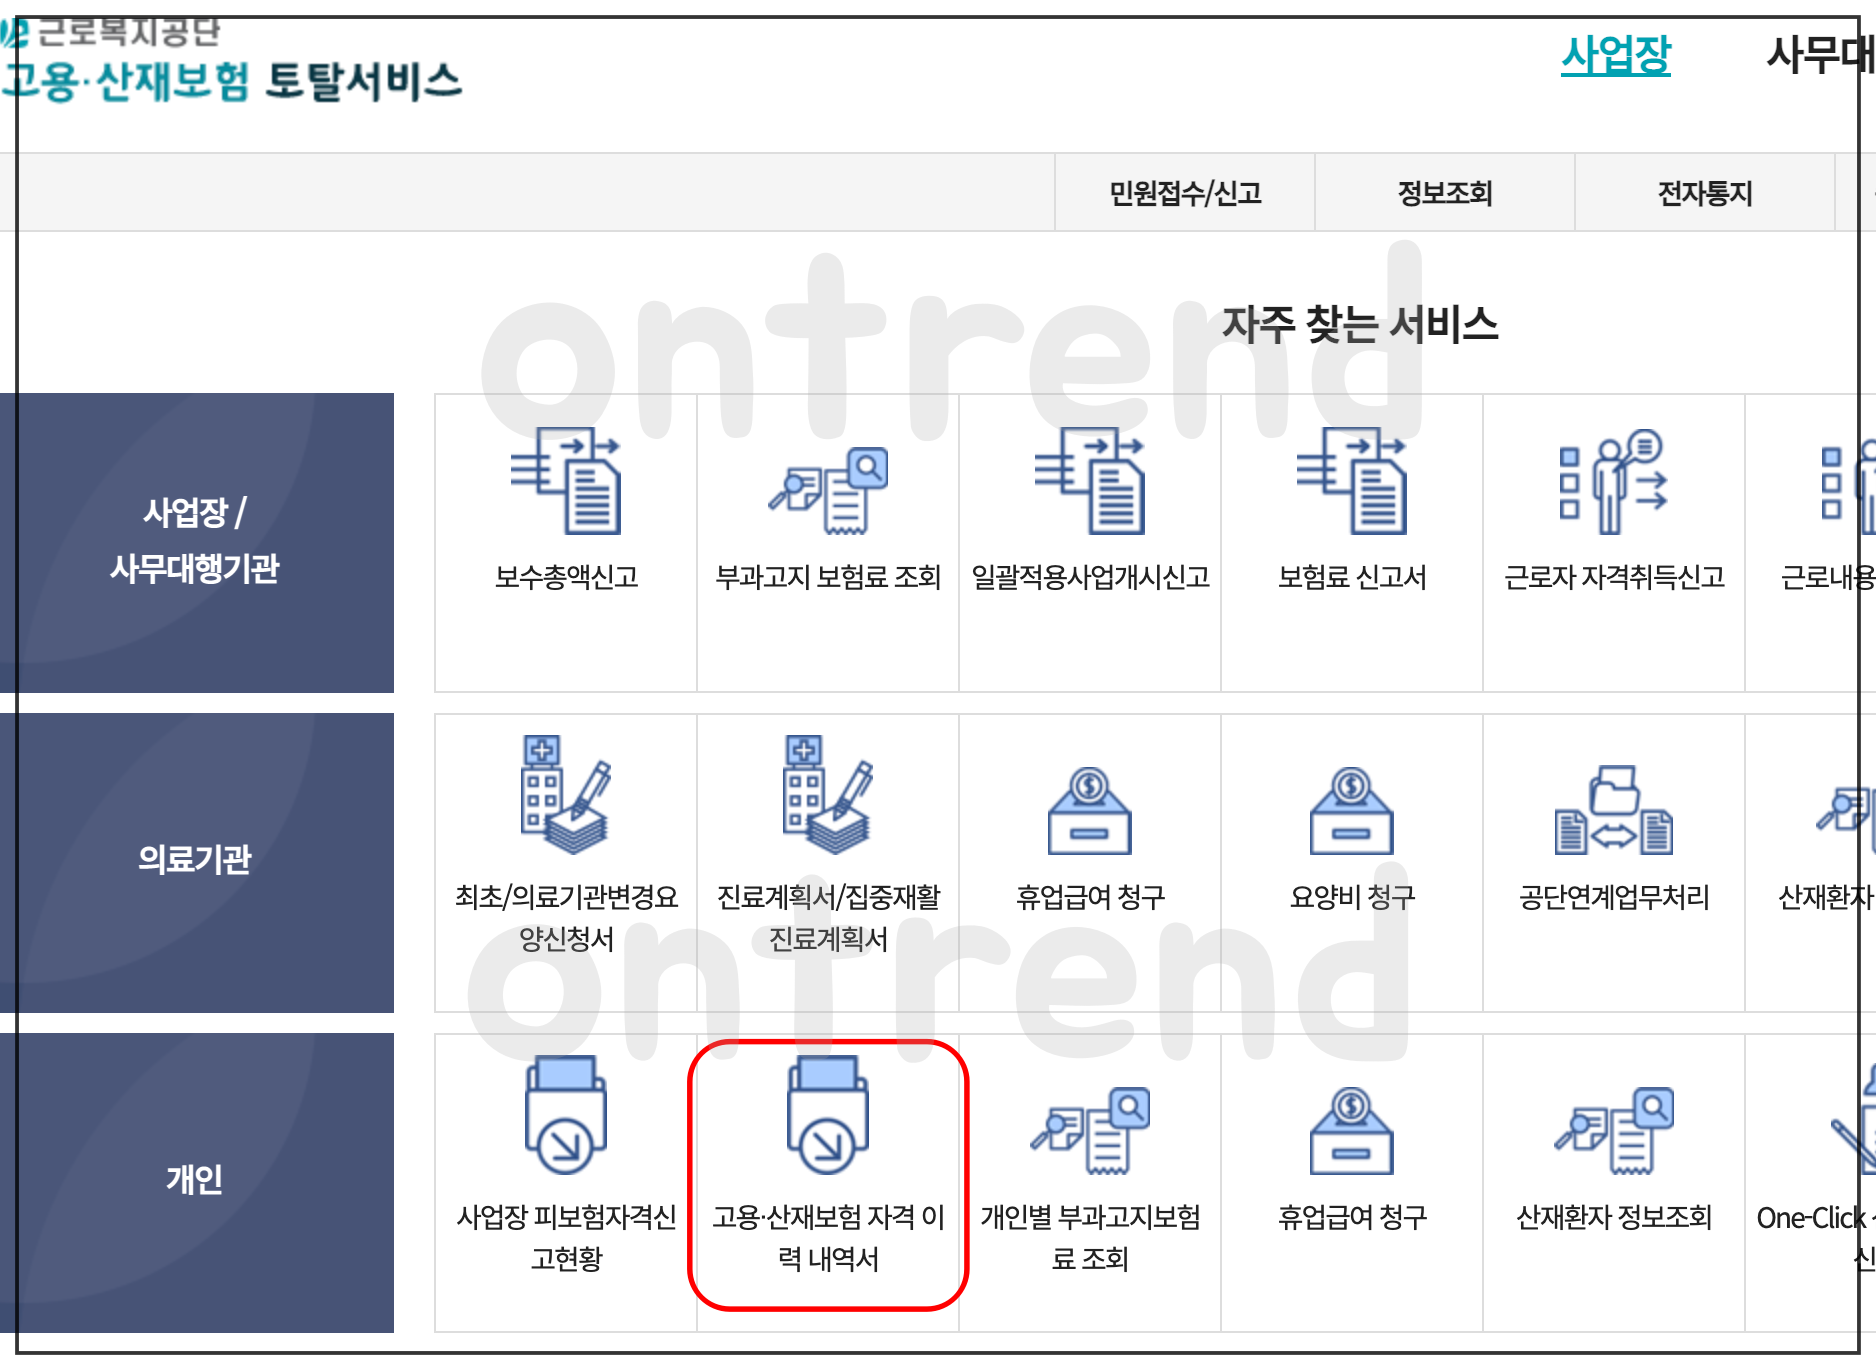Screen dimensions: 1876x1370
Task: Click the 사업장 피보험자격신고현황 label
Action: click(x=566, y=1238)
